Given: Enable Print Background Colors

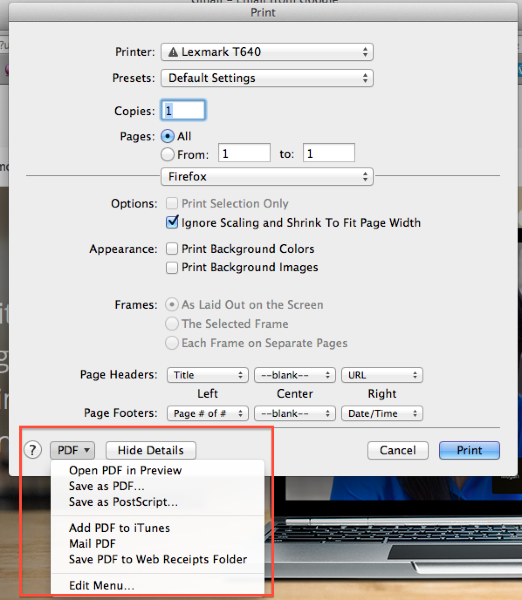Looking at the screenshot, I should (x=172, y=249).
